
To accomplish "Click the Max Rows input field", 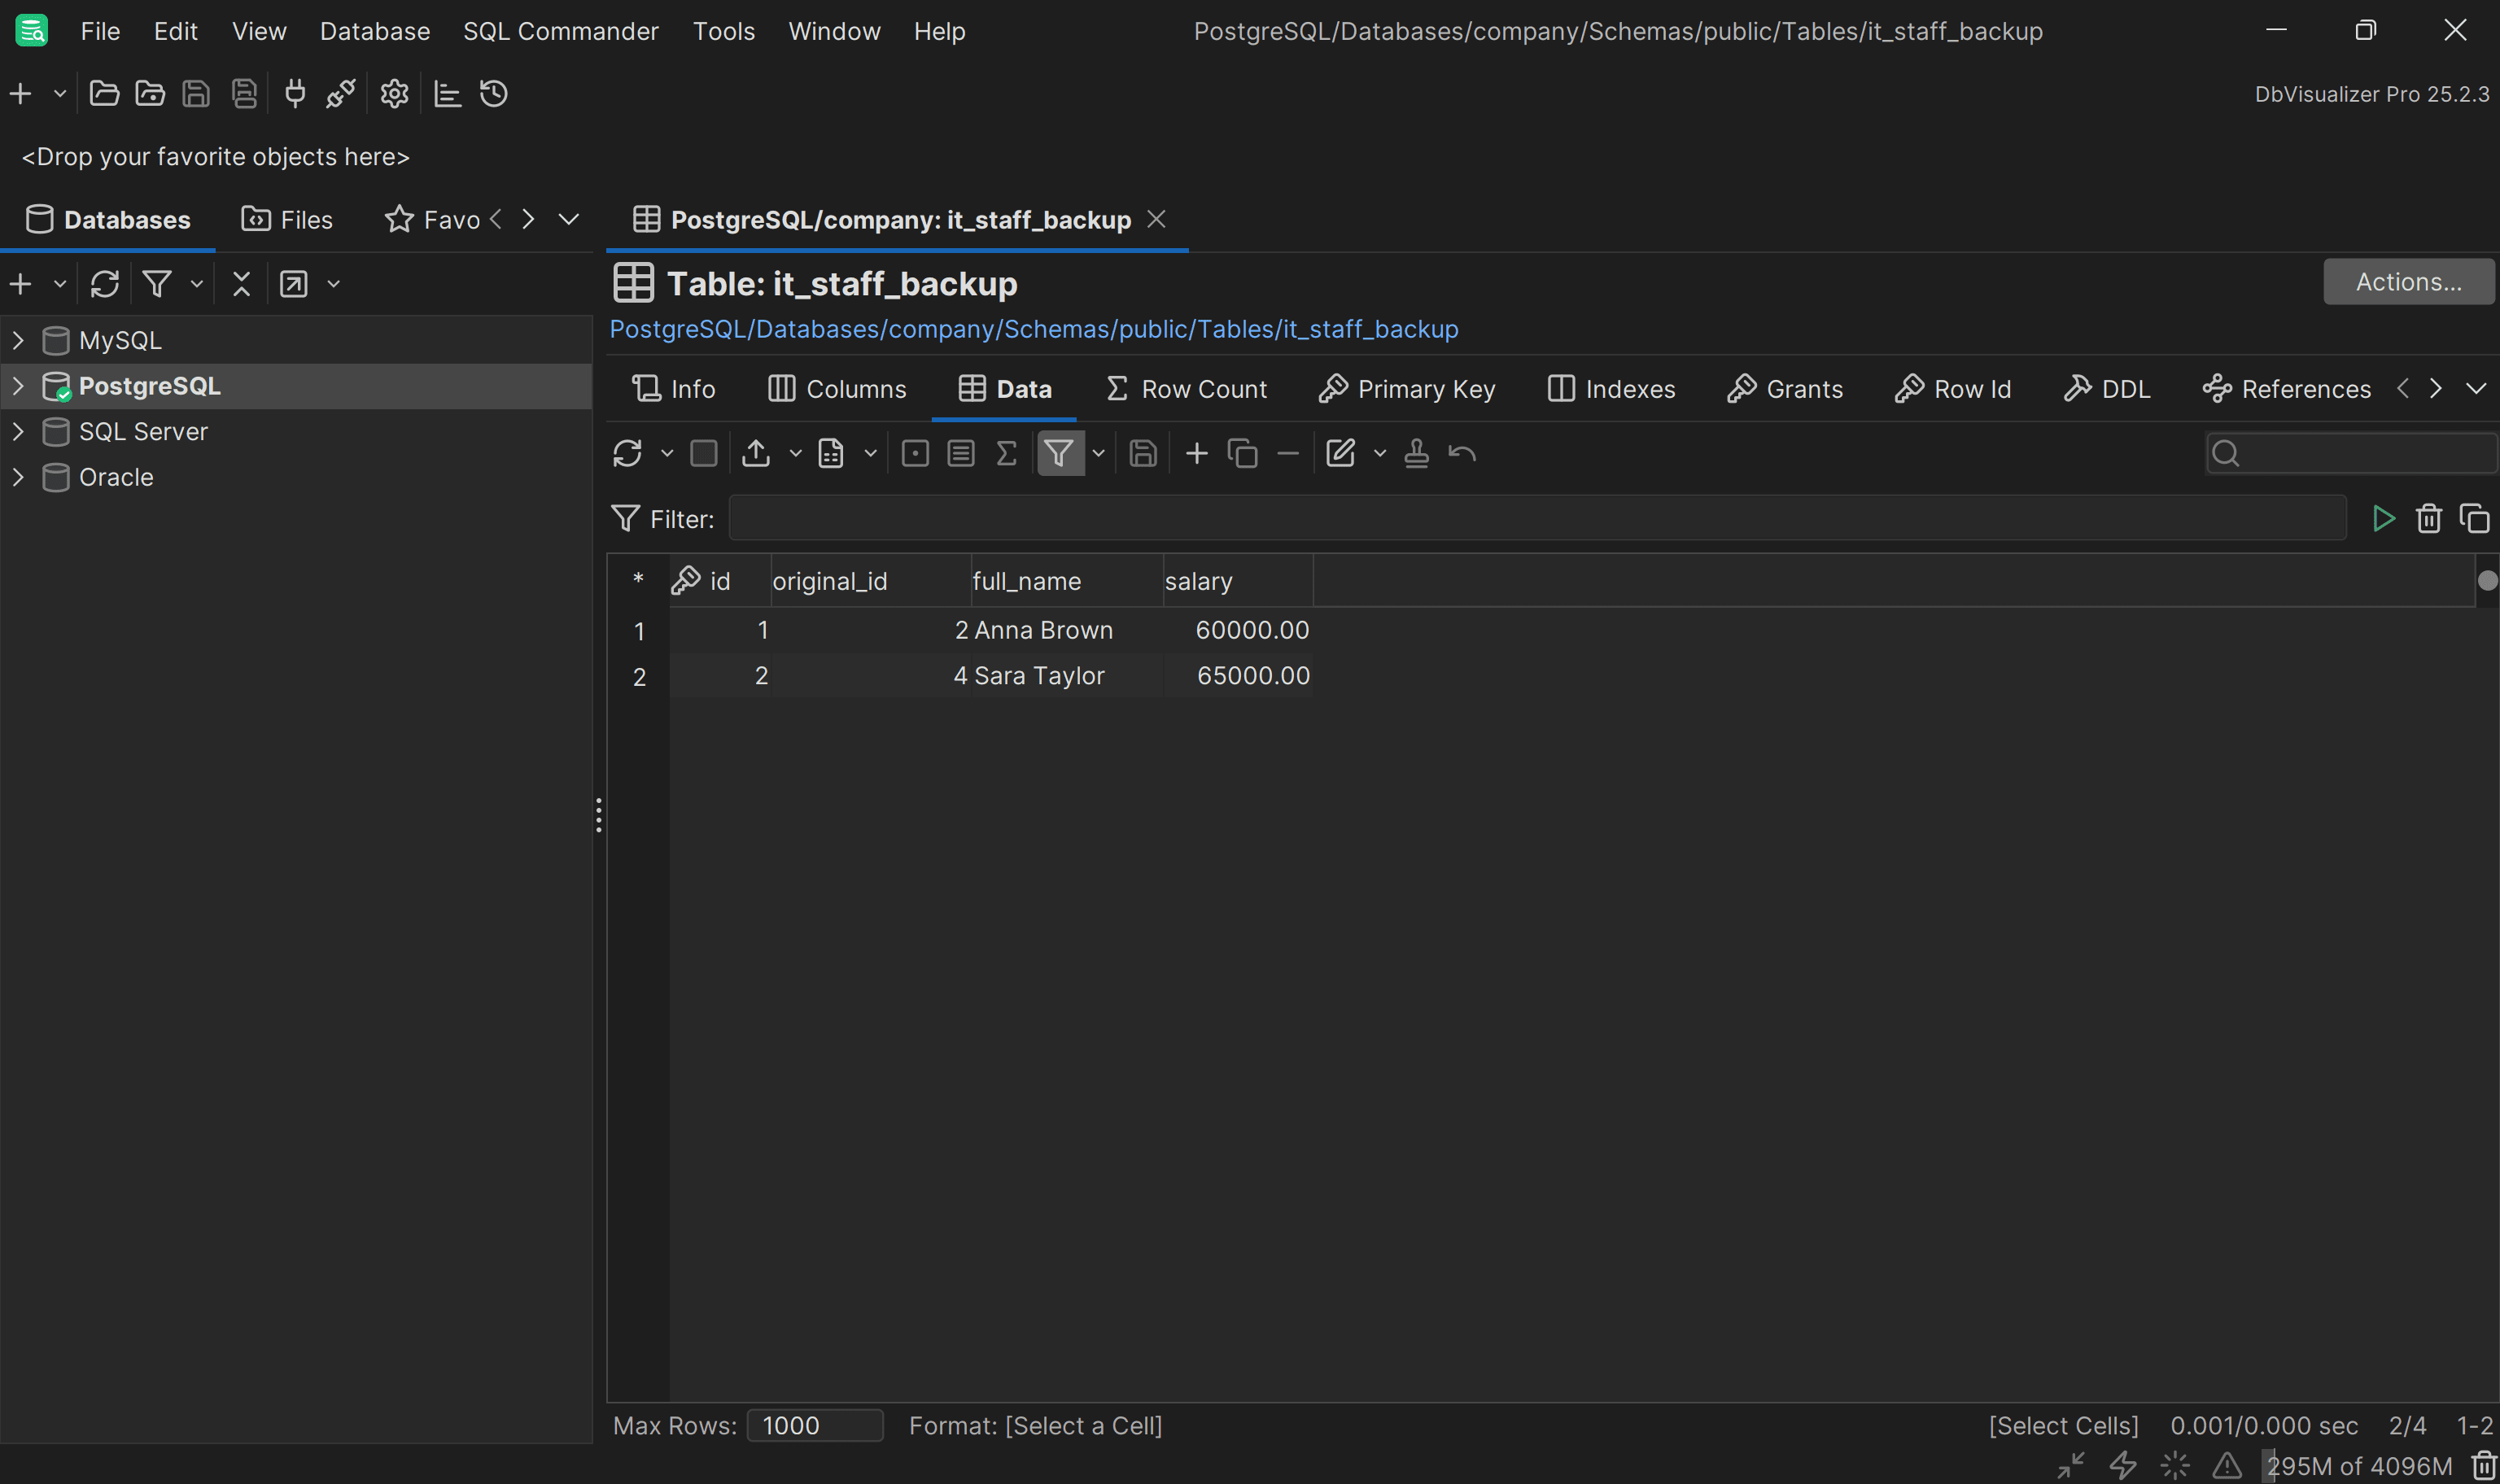I will coord(815,1425).
